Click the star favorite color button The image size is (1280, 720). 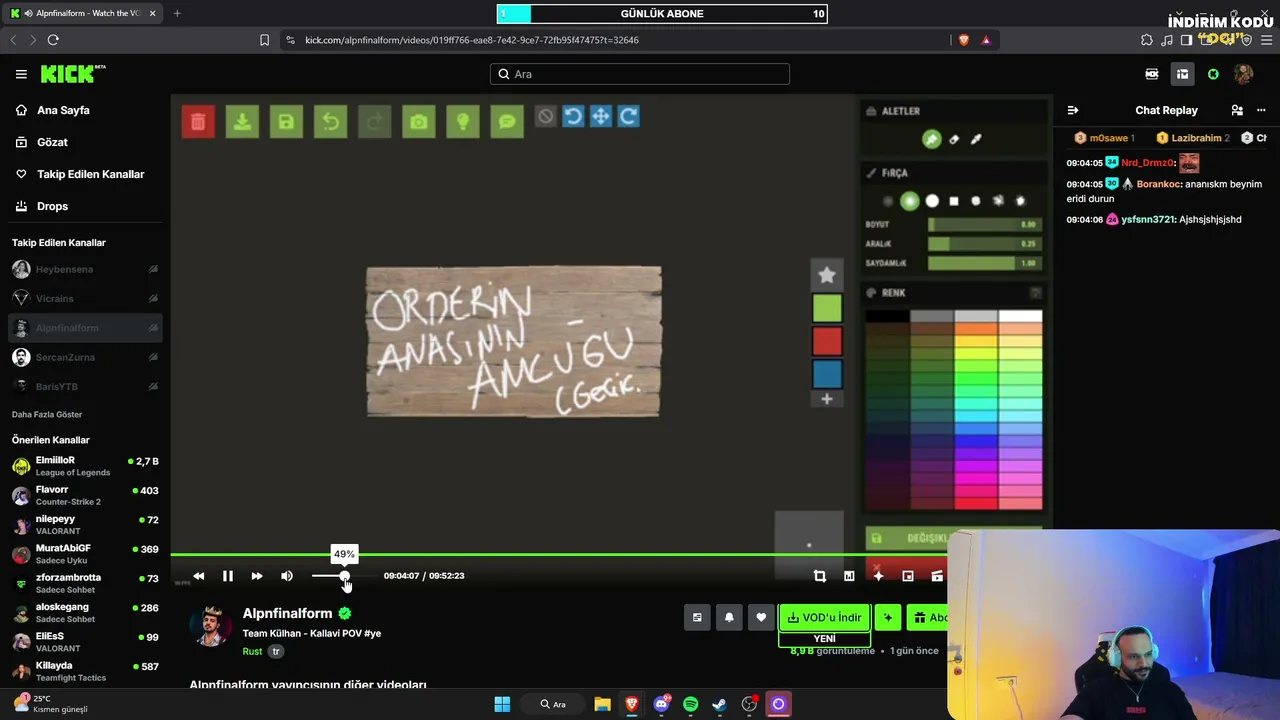pos(827,275)
